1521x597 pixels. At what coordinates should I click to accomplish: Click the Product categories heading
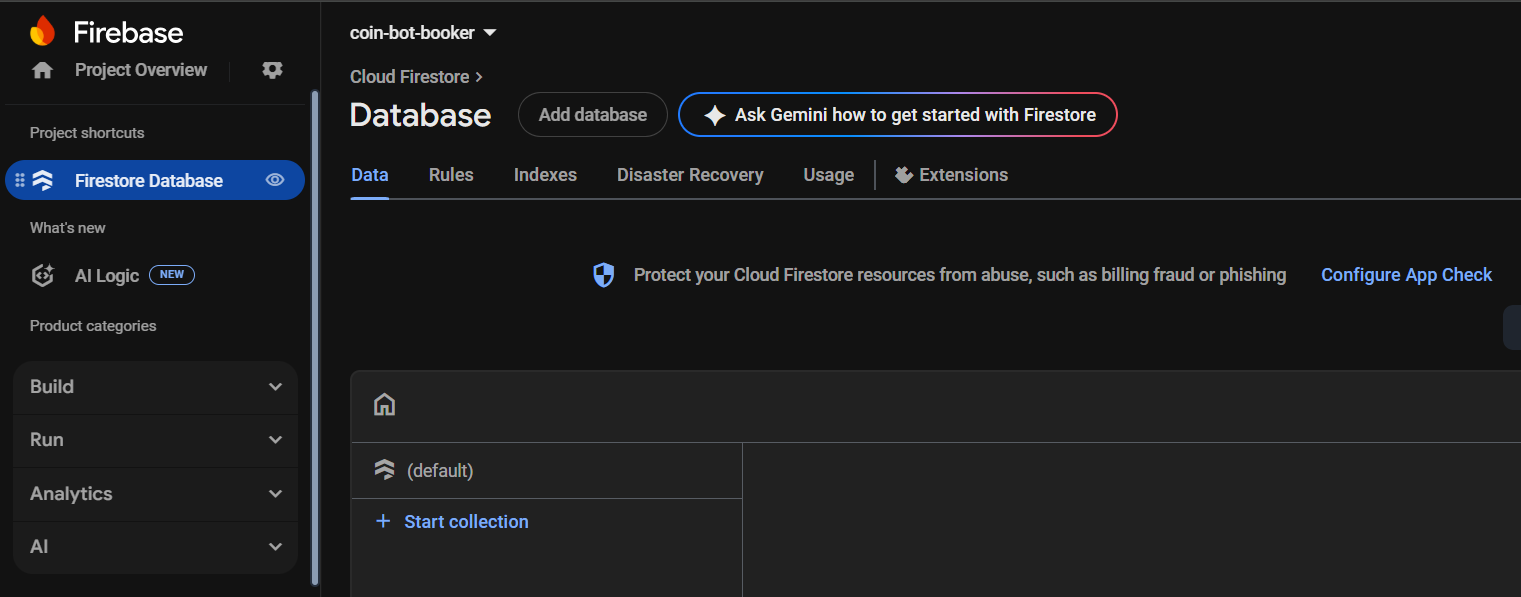coord(93,326)
